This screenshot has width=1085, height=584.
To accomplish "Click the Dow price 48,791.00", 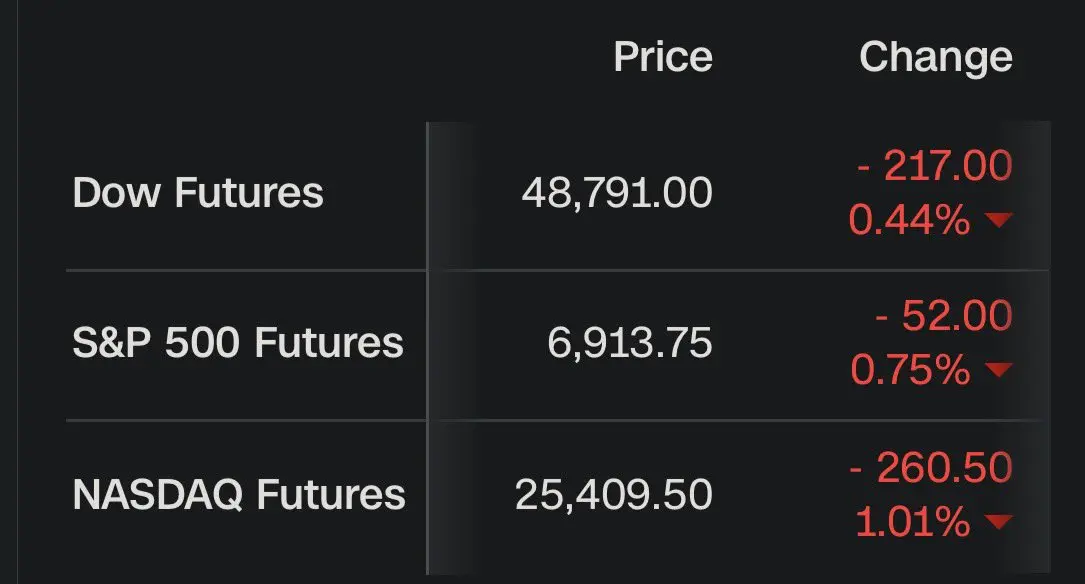I will pos(617,193).
